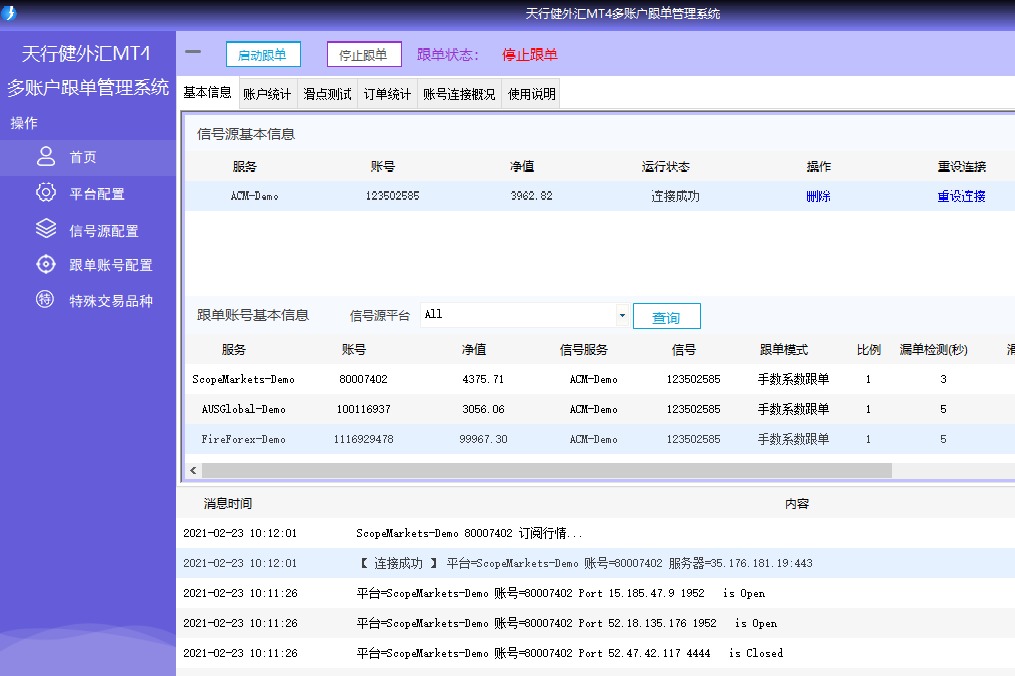Click the 查询 query button
1015x676 pixels.
pyautogui.click(x=666, y=317)
